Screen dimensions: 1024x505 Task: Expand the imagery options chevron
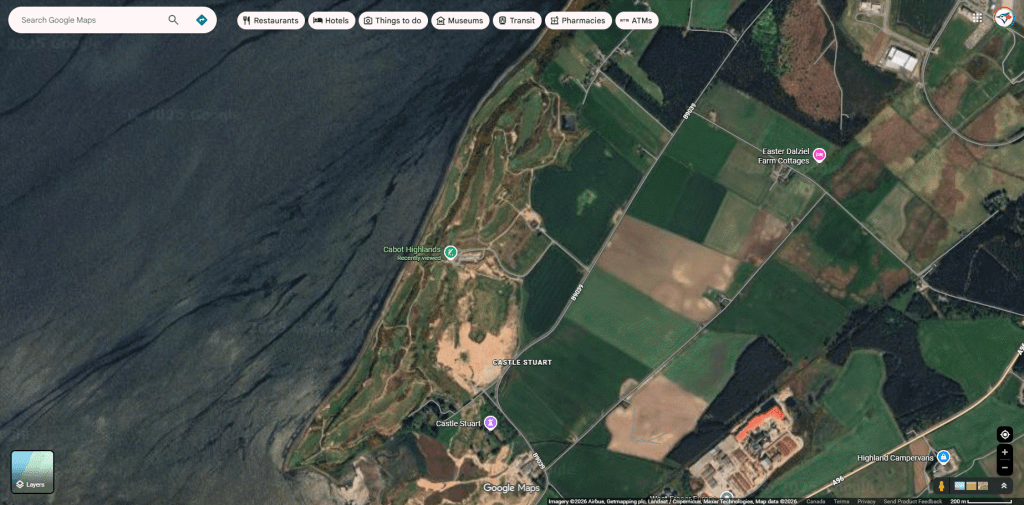click(x=1004, y=486)
